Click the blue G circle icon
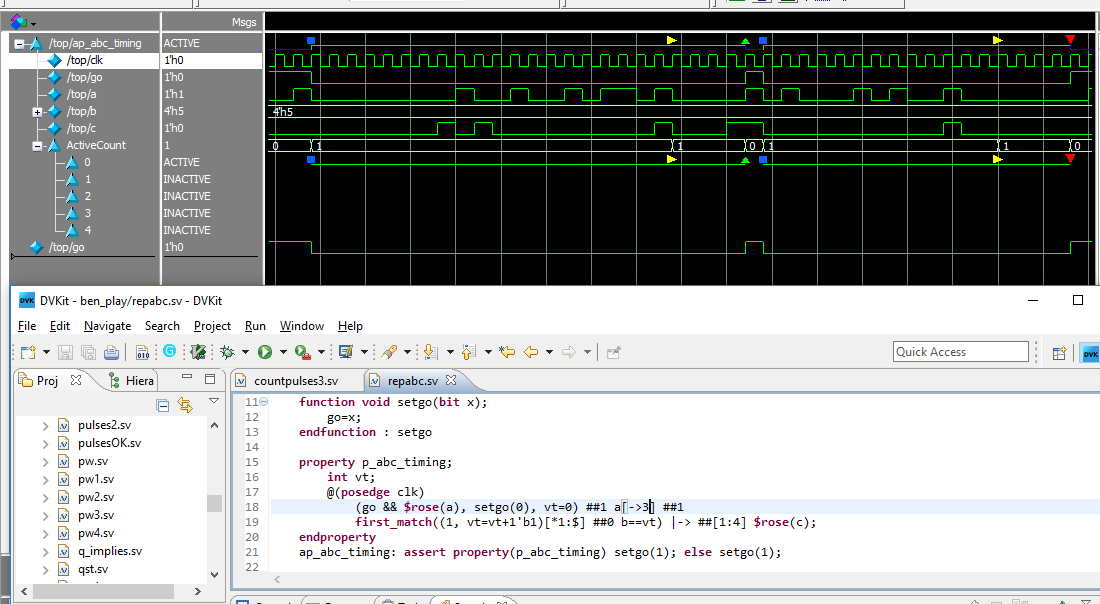Screen dimensions: 1100x604 coord(170,351)
